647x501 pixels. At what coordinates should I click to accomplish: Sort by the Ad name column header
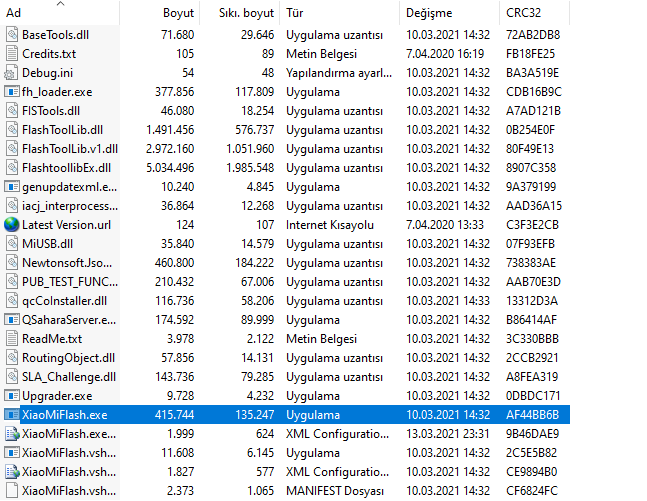pos(60,12)
